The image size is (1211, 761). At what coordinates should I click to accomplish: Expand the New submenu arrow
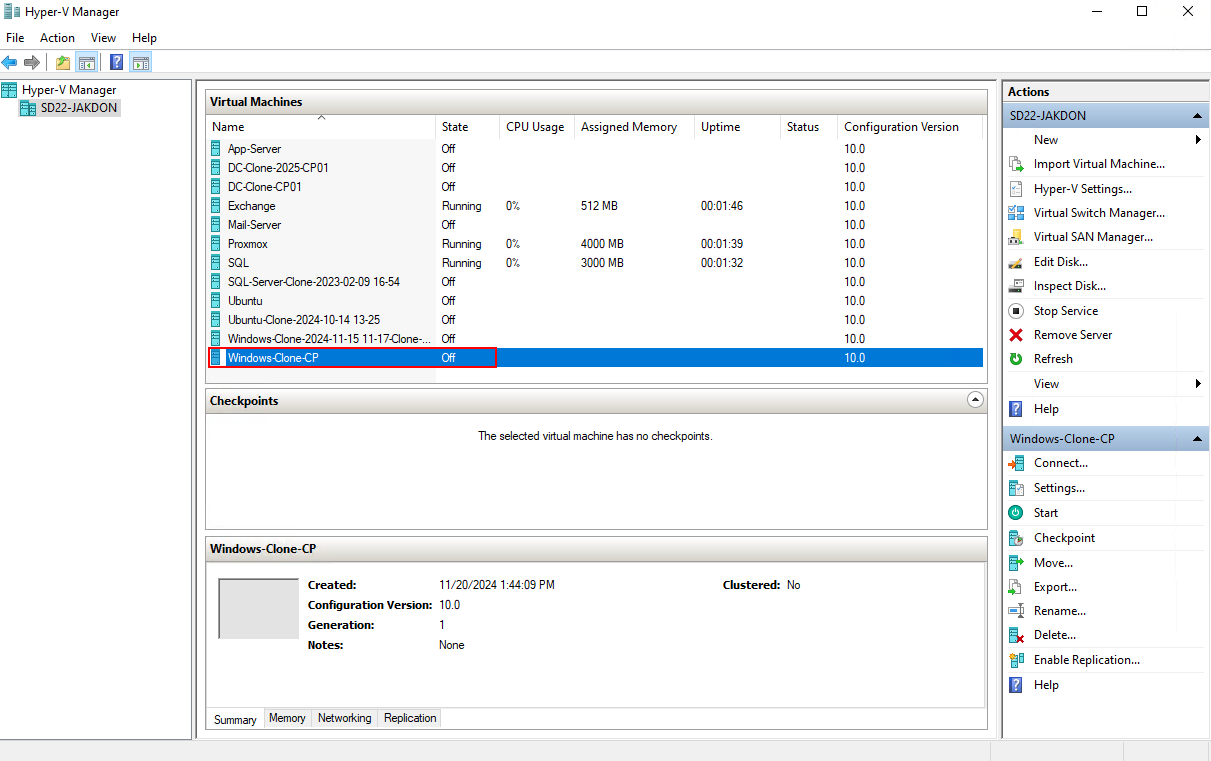(1199, 140)
